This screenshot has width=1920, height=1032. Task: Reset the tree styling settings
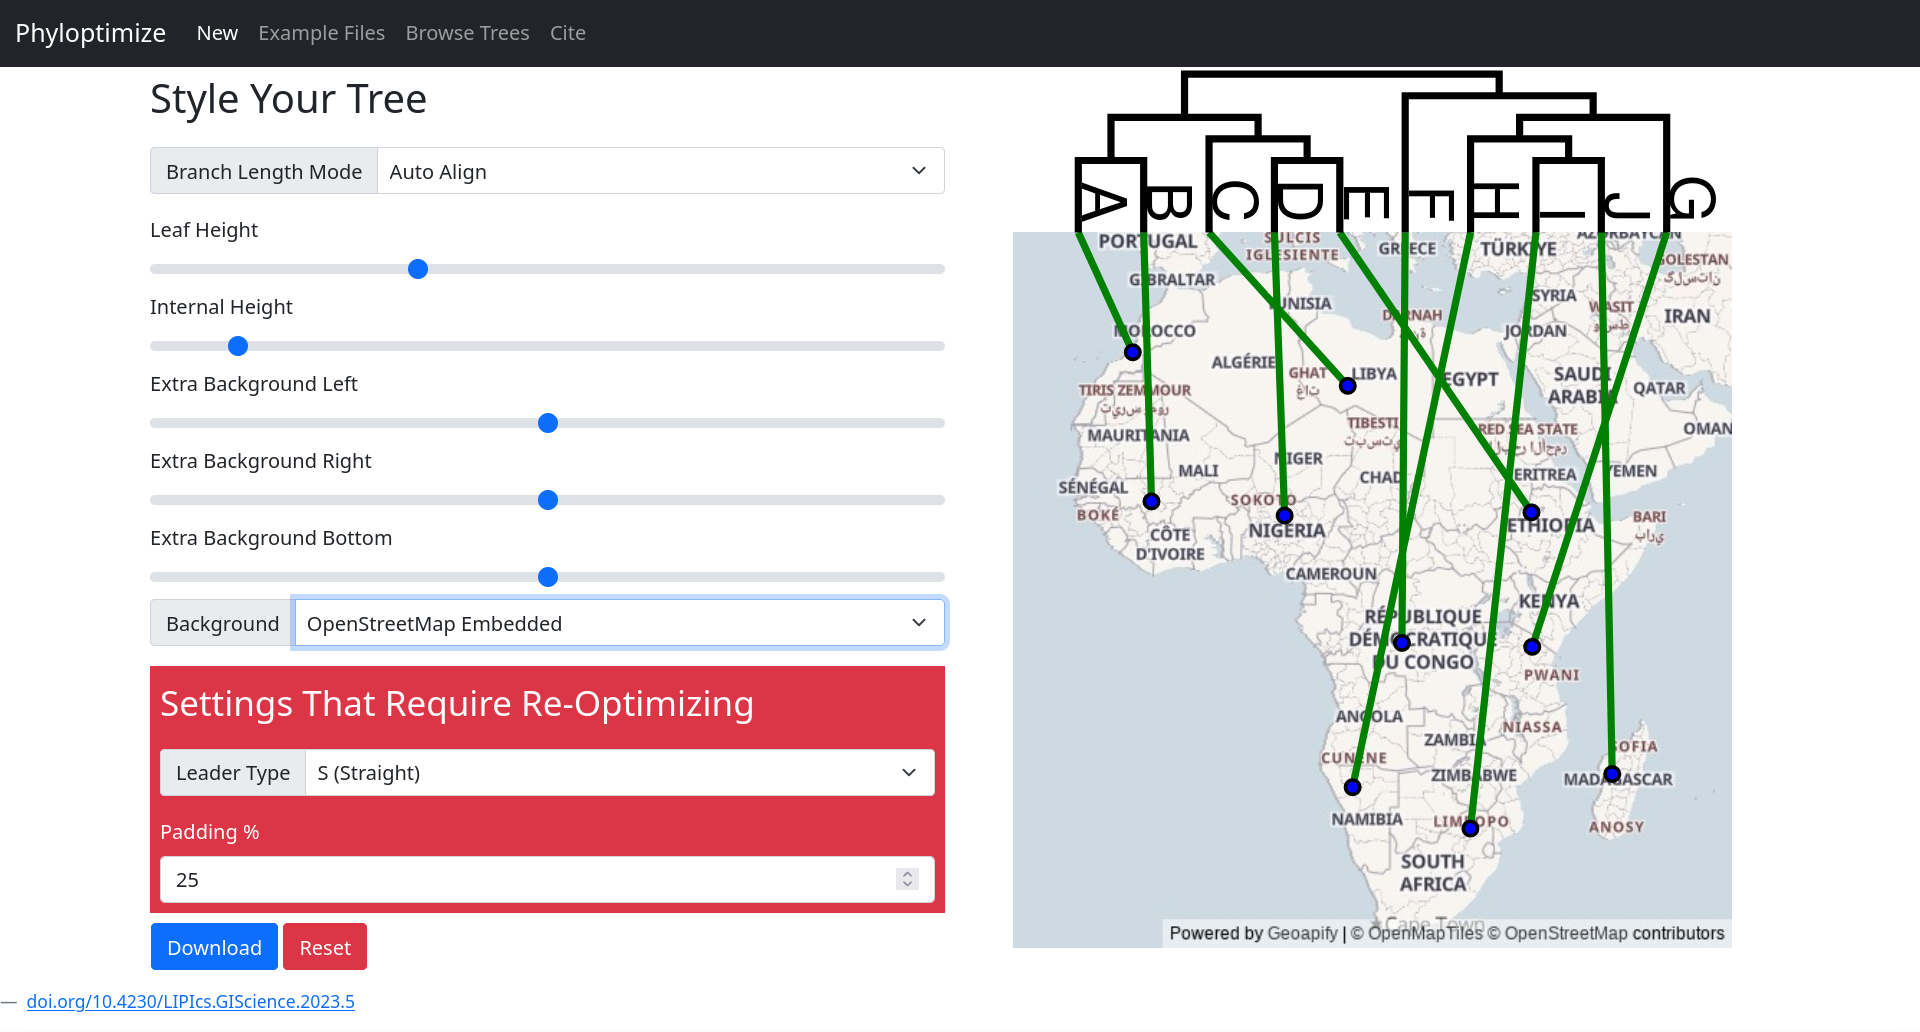click(325, 947)
